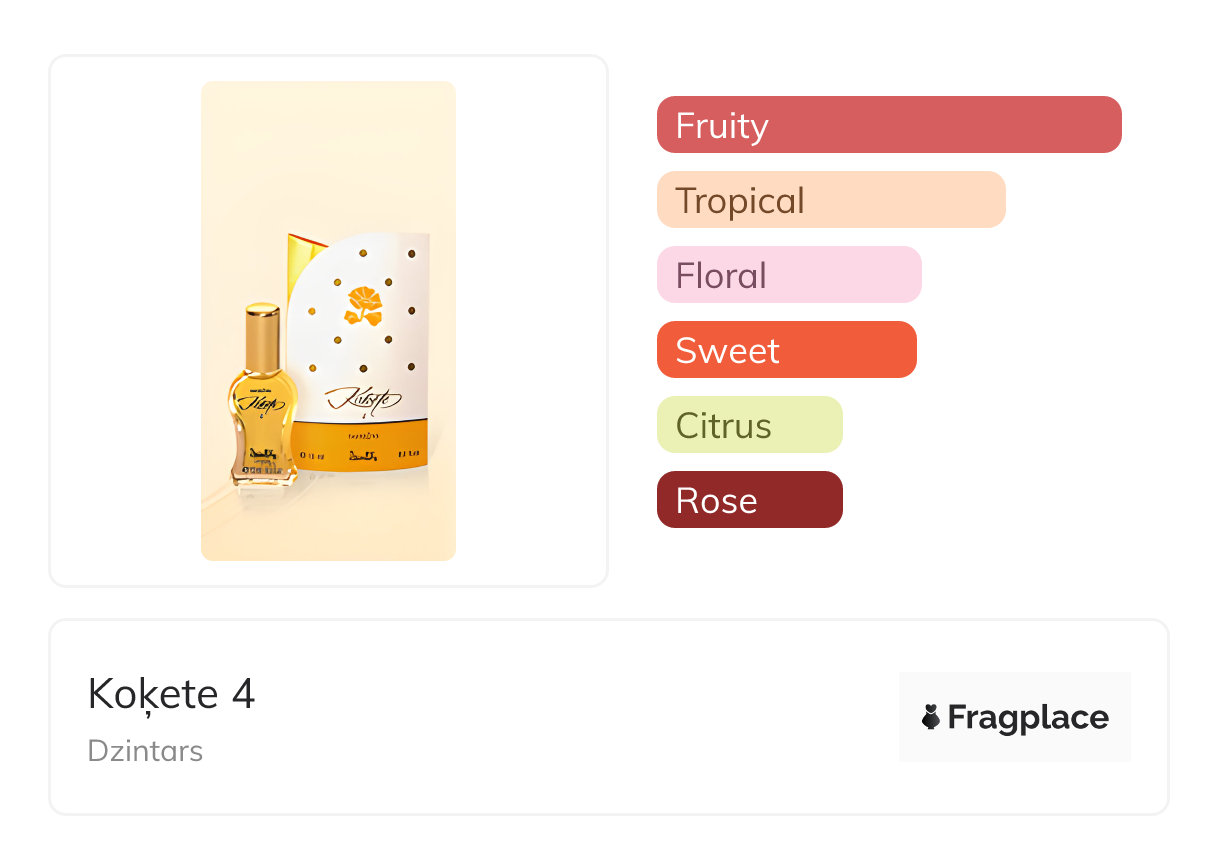The width and height of the screenshot is (1218, 864).
Task: Select the Tropical accord bar
Action: tap(830, 200)
